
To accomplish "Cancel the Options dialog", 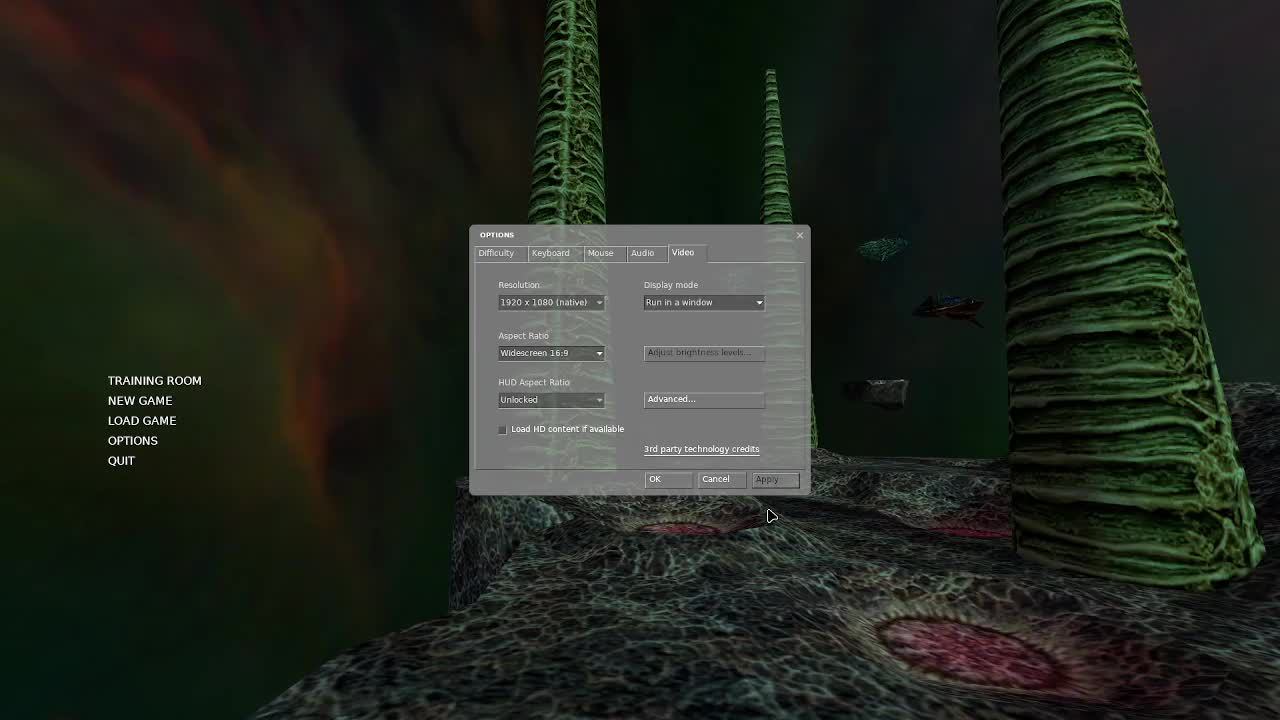I will click(x=722, y=480).
